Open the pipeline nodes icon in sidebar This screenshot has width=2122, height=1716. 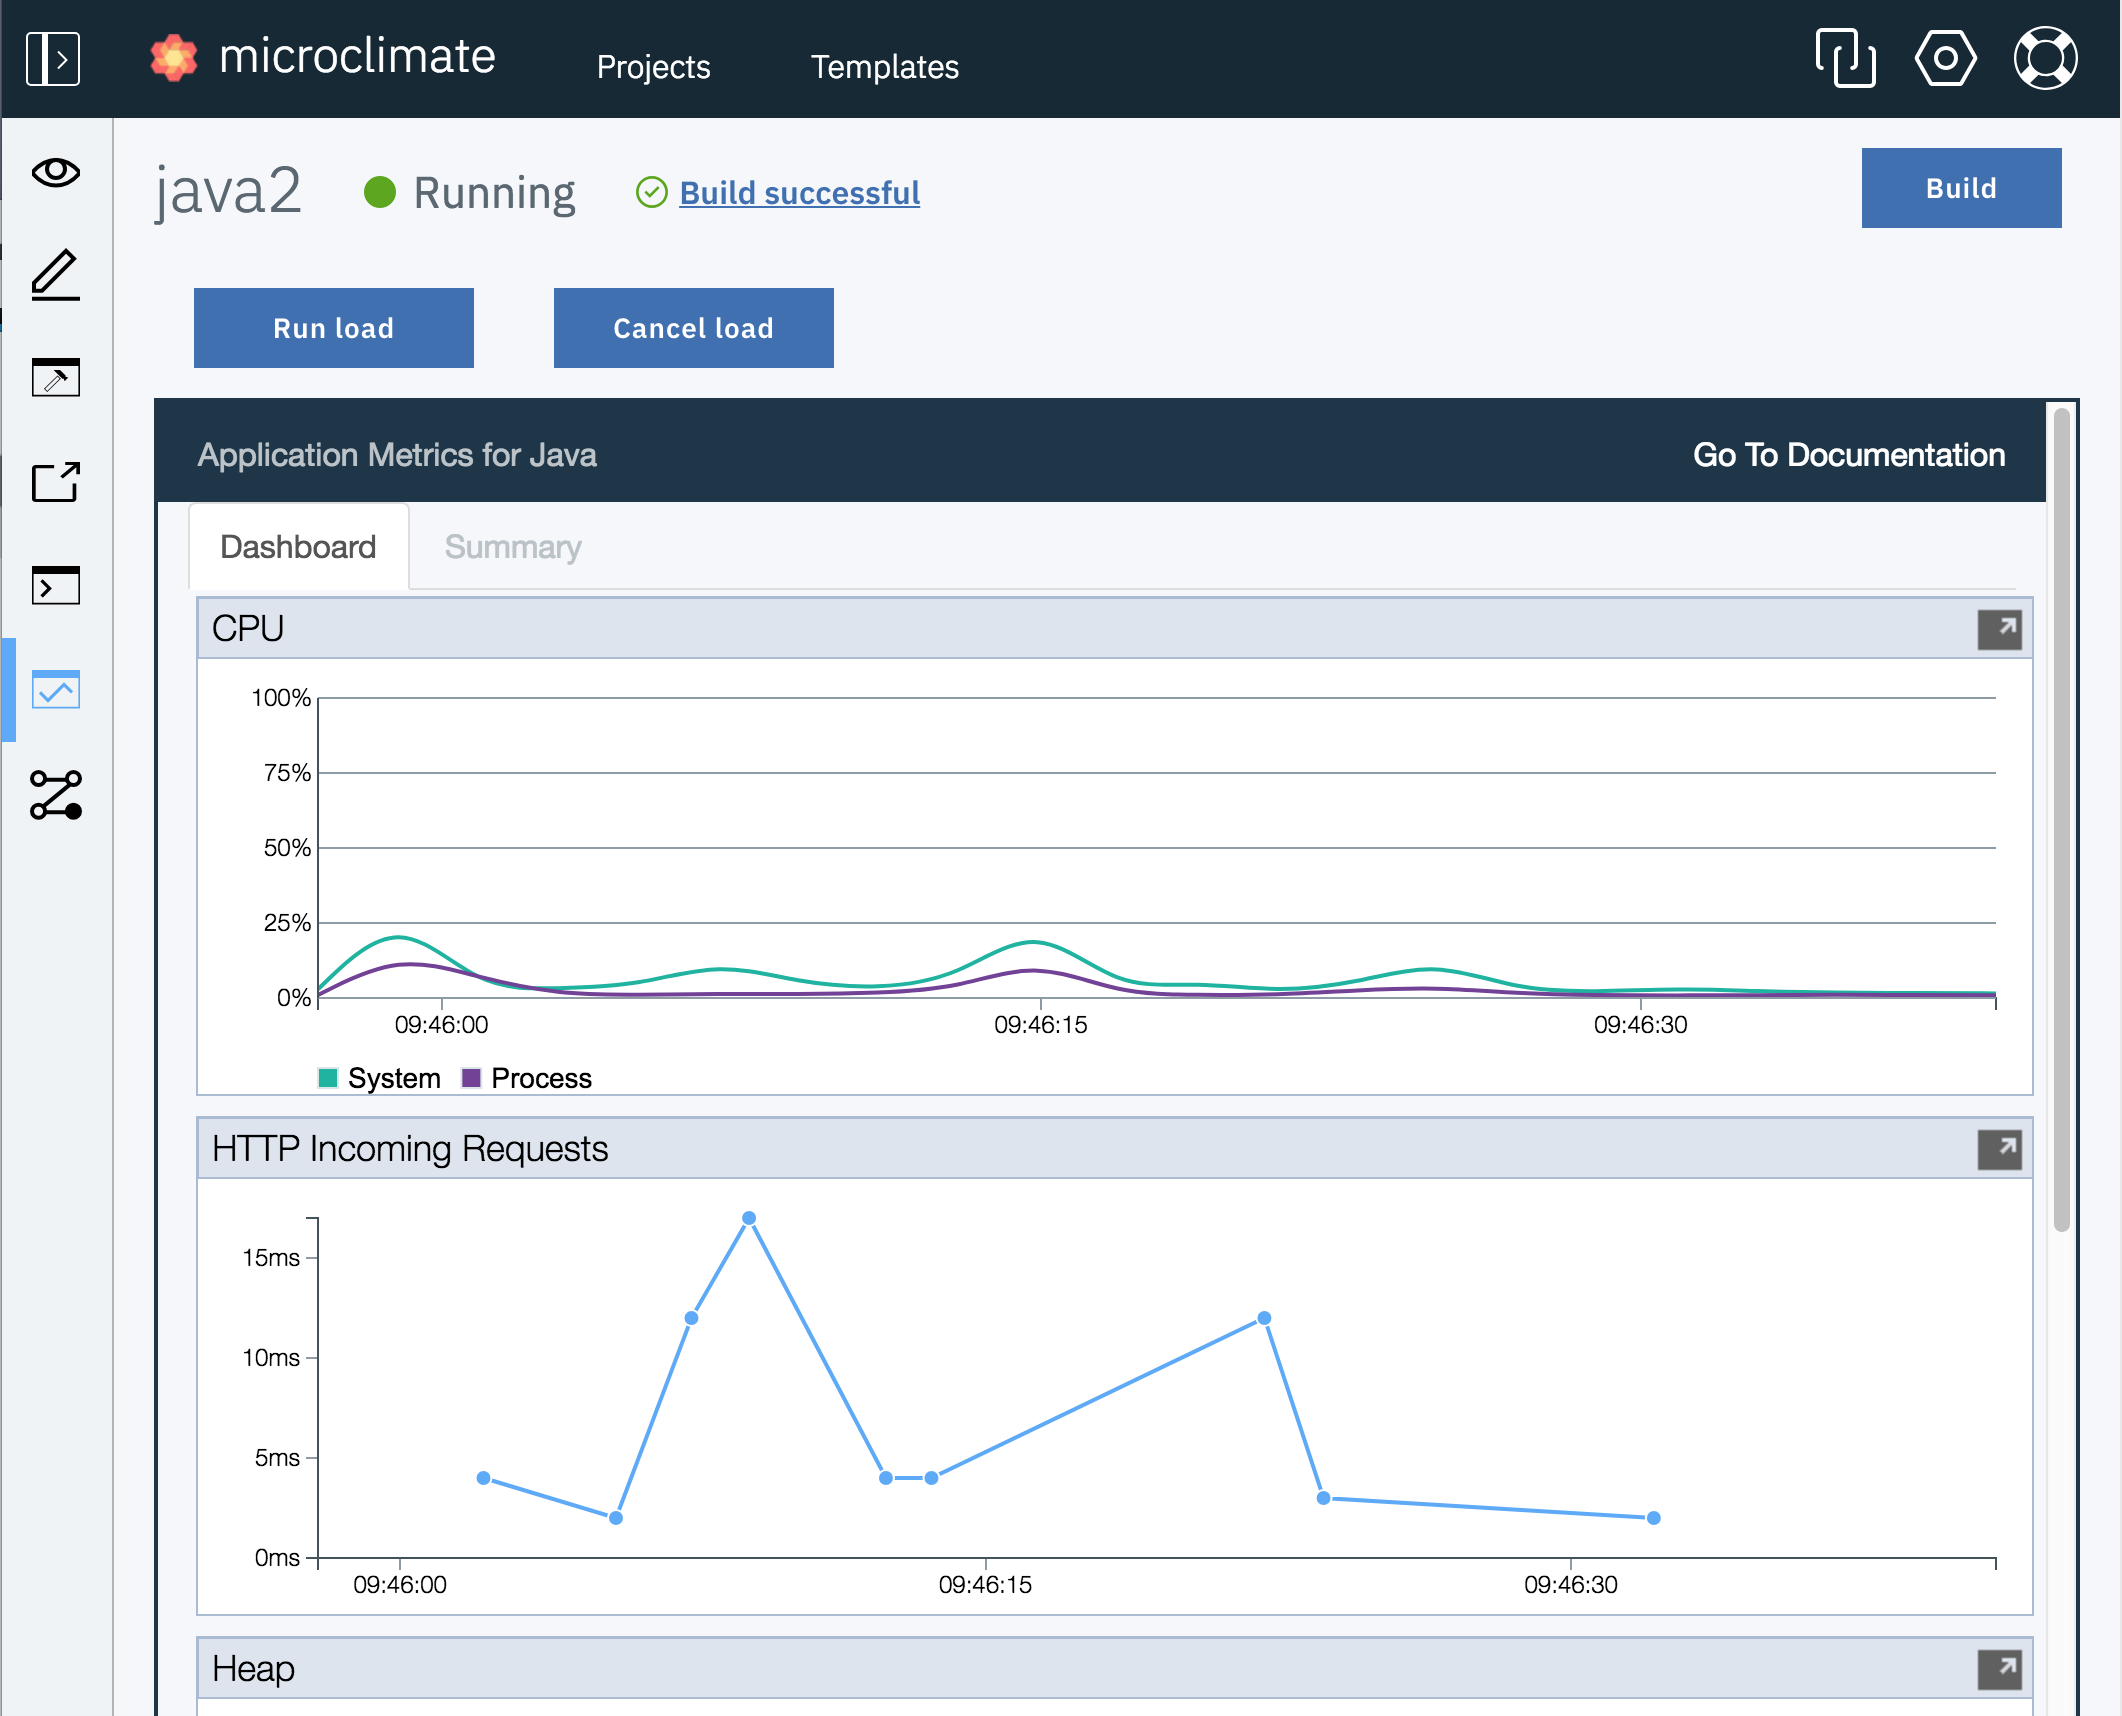click(x=56, y=795)
